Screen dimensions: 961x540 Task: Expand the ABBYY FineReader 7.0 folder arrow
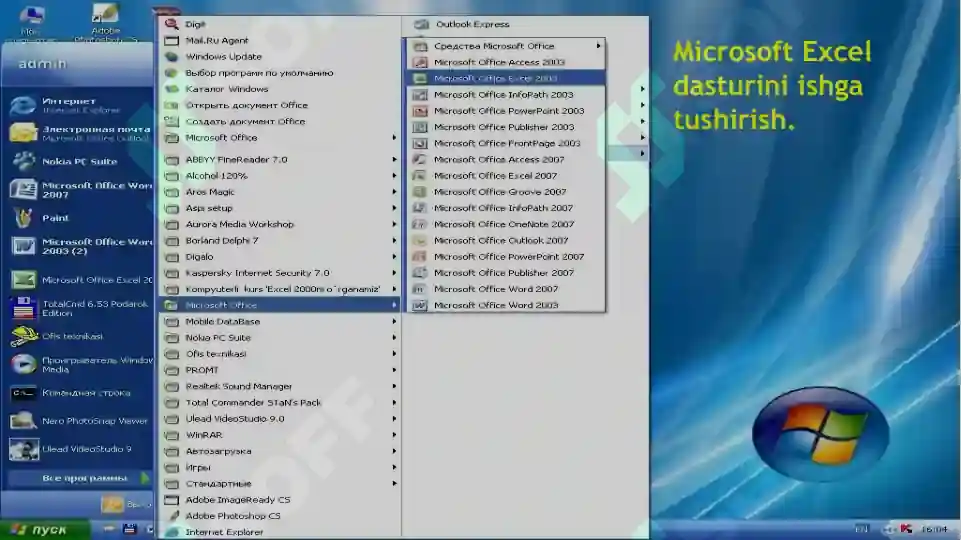[394, 159]
